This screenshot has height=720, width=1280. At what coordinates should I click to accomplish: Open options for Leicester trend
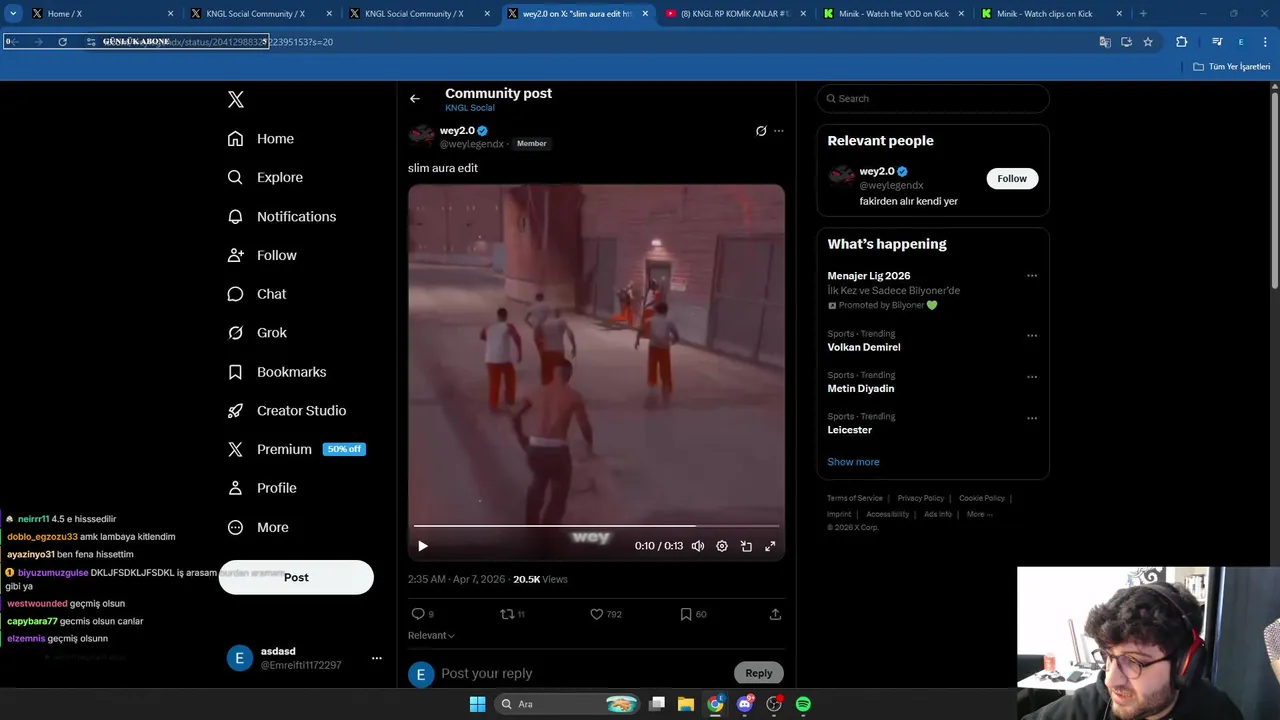1032,418
